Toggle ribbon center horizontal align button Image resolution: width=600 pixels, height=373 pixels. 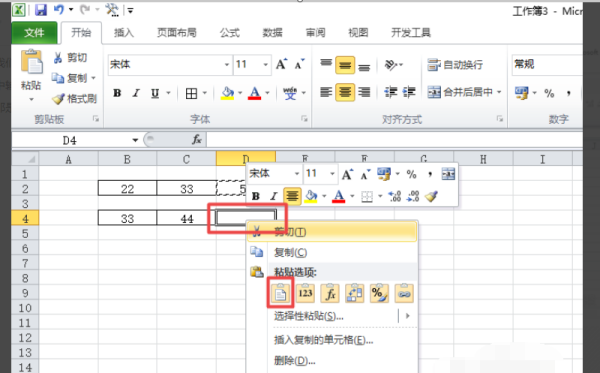[345, 92]
